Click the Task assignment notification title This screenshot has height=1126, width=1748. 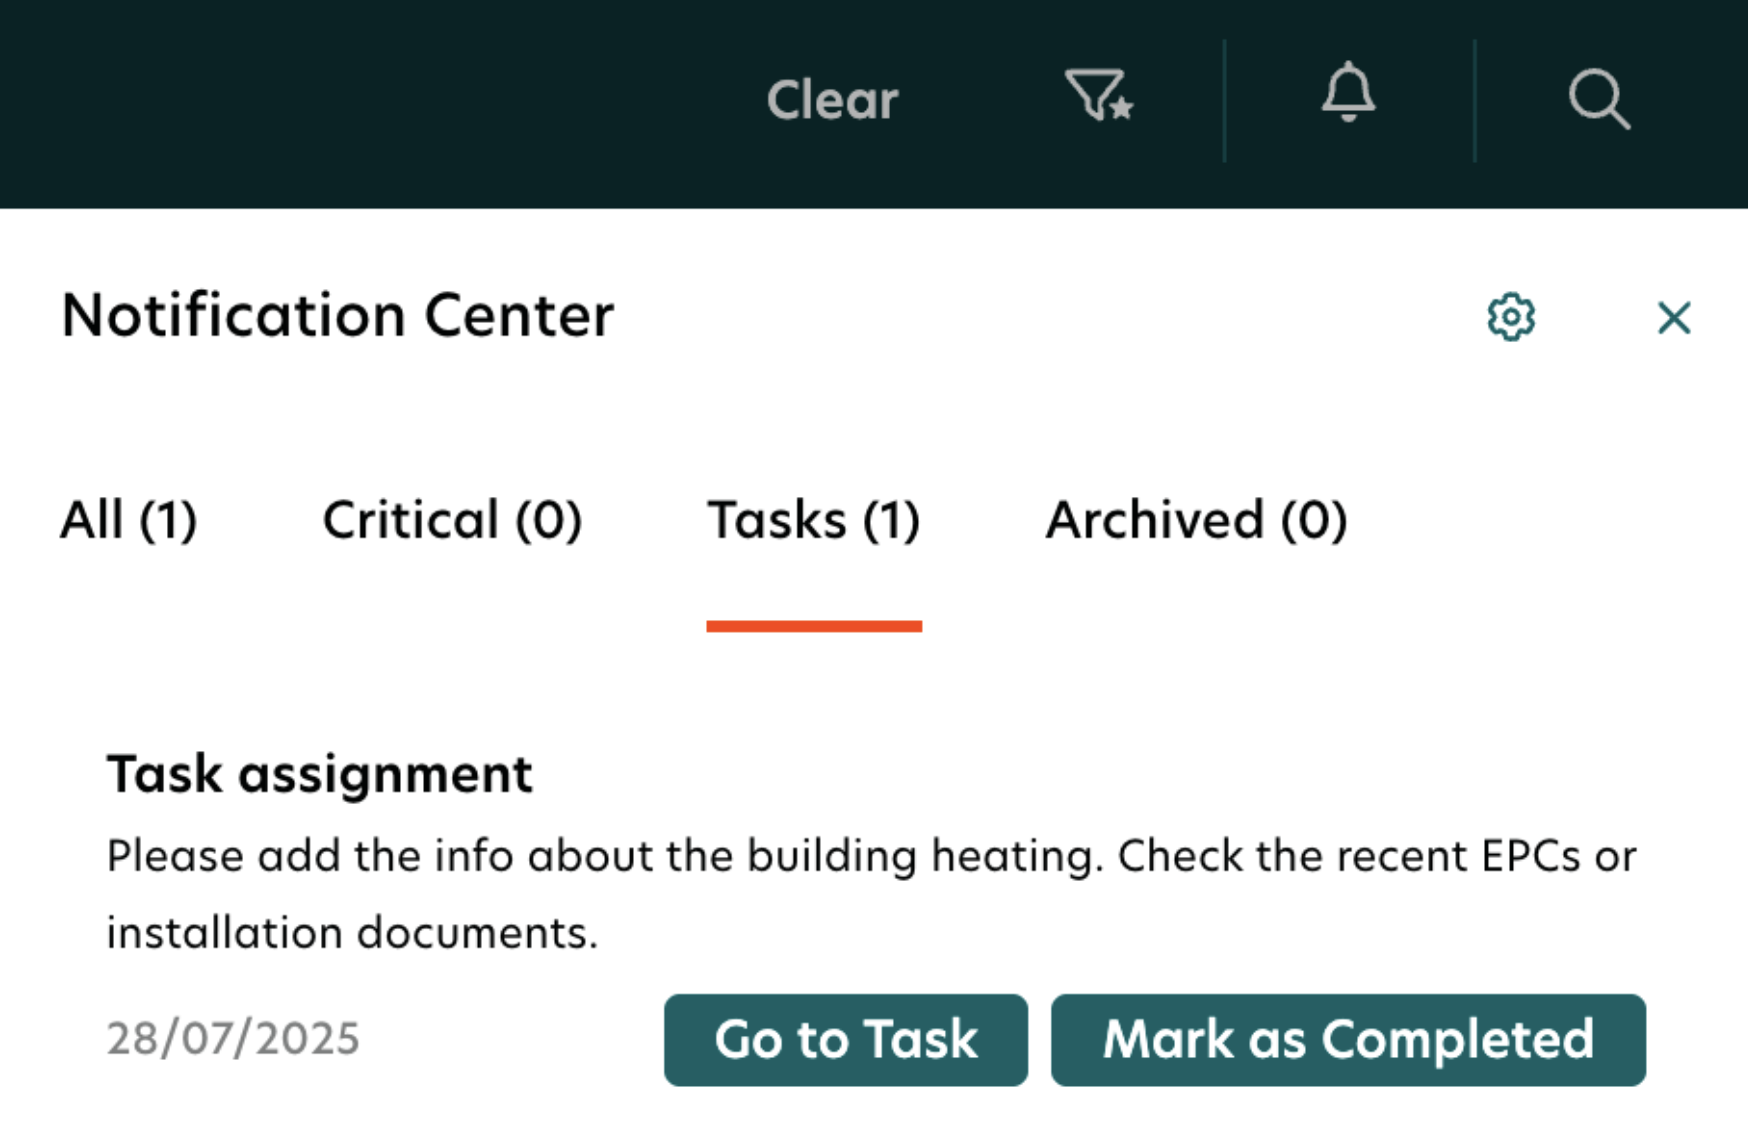[319, 773]
